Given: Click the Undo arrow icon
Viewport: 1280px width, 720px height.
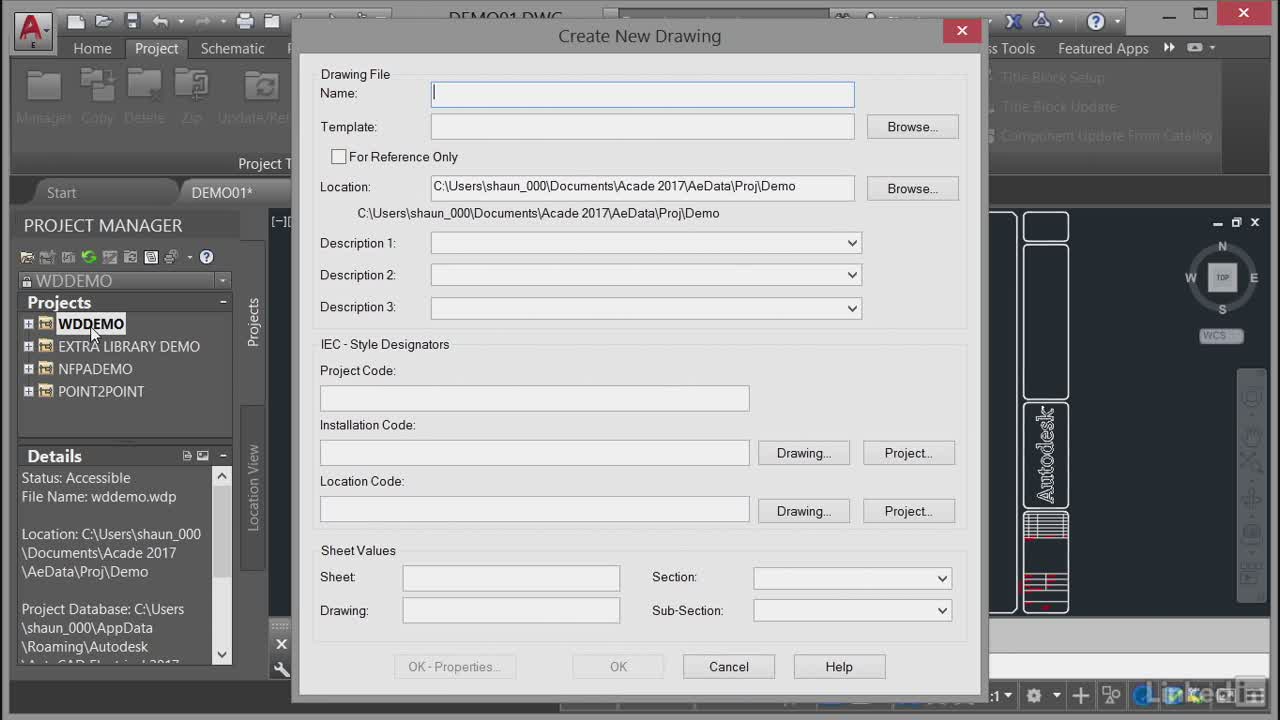Looking at the screenshot, I should pos(160,20).
